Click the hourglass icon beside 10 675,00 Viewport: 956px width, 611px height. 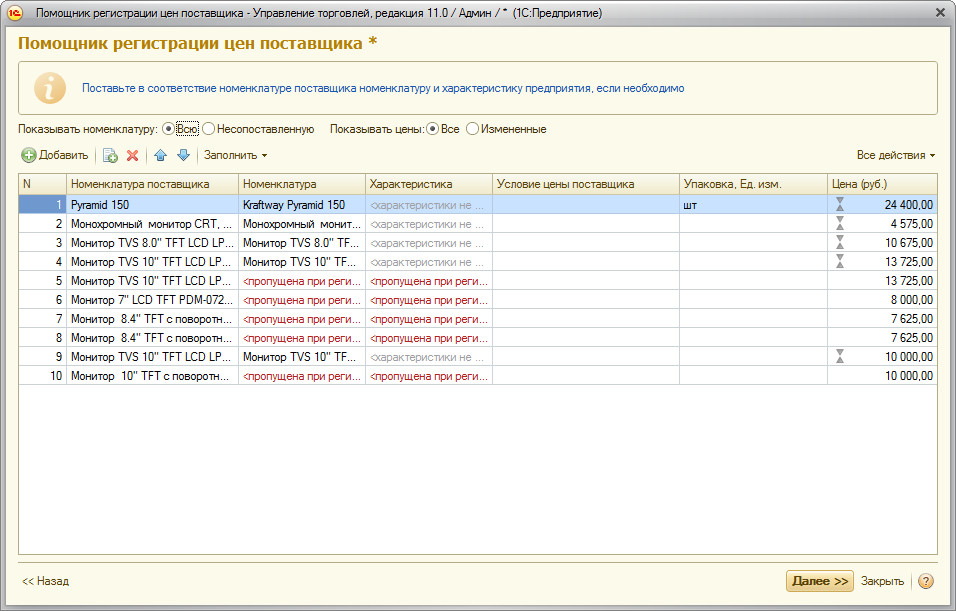click(x=840, y=242)
